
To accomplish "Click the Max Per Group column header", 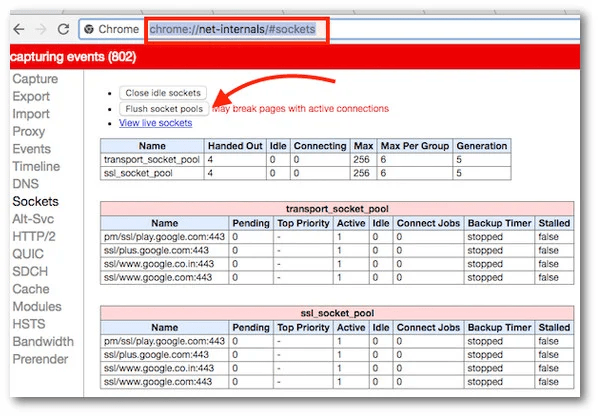I will 415,146.
